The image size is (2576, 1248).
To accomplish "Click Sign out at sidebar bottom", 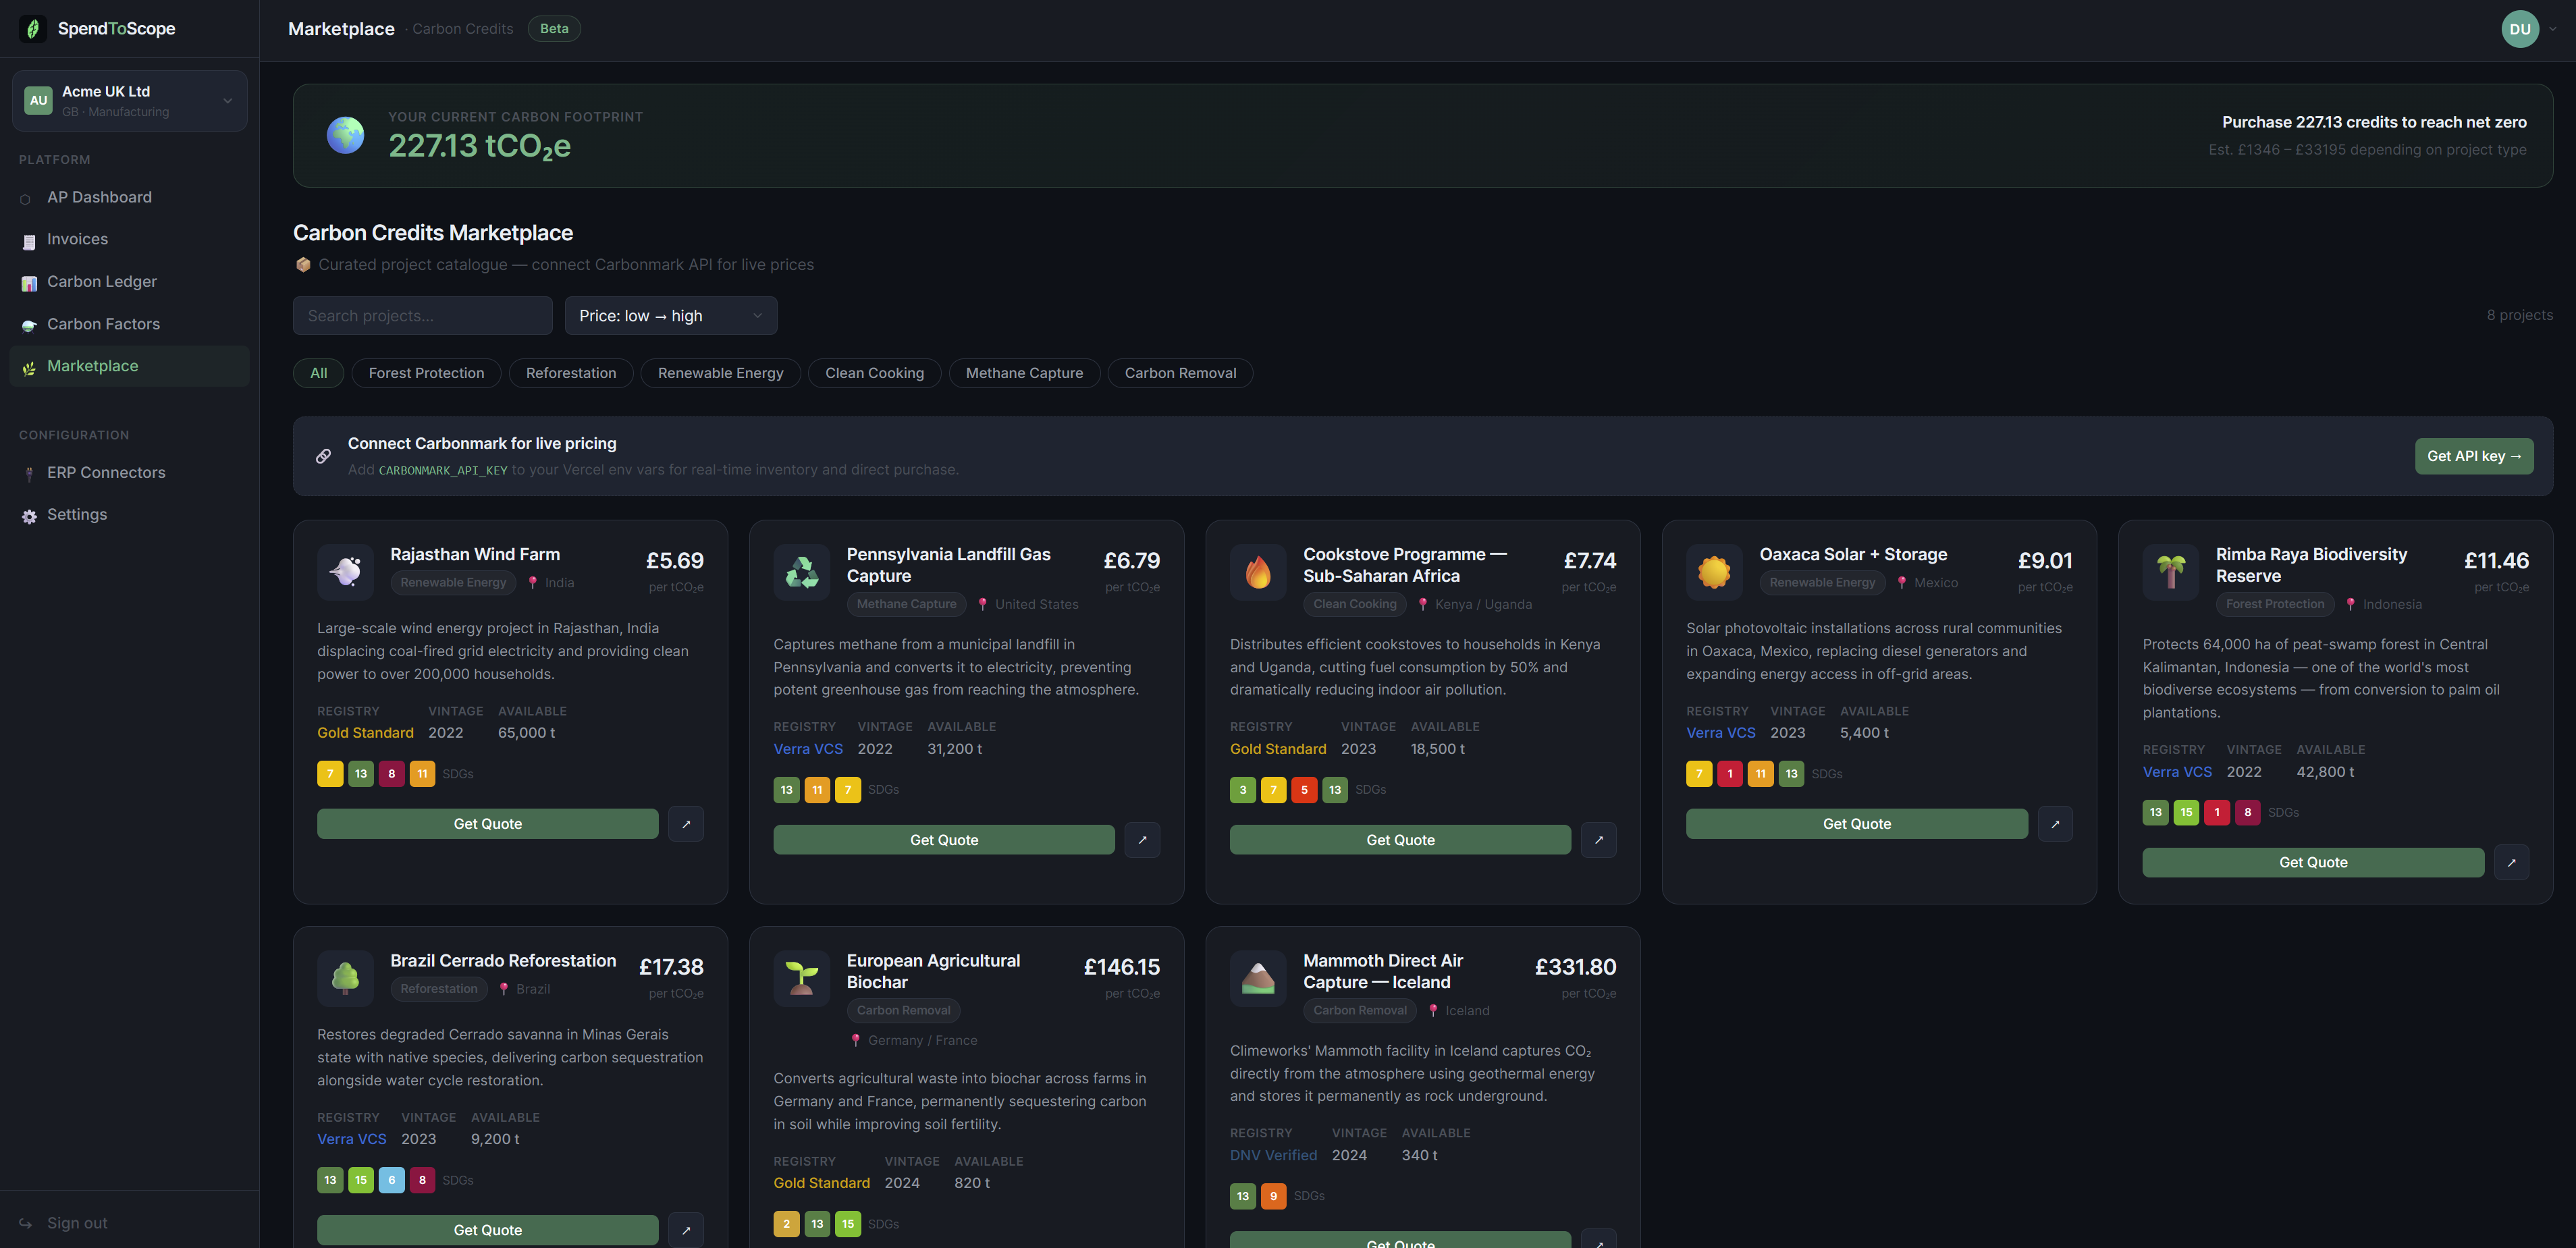I will pyautogui.click(x=77, y=1223).
